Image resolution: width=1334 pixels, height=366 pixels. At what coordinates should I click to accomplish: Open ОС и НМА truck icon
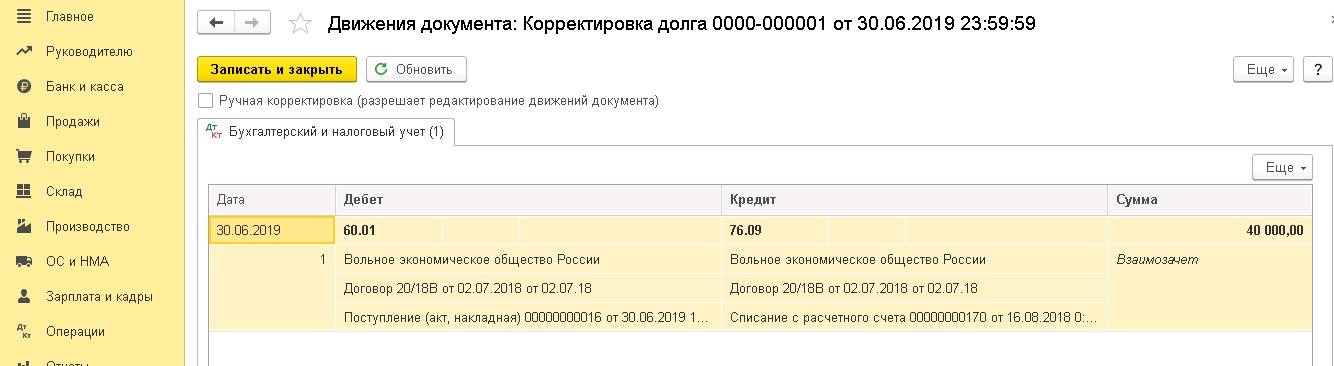click(24, 261)
